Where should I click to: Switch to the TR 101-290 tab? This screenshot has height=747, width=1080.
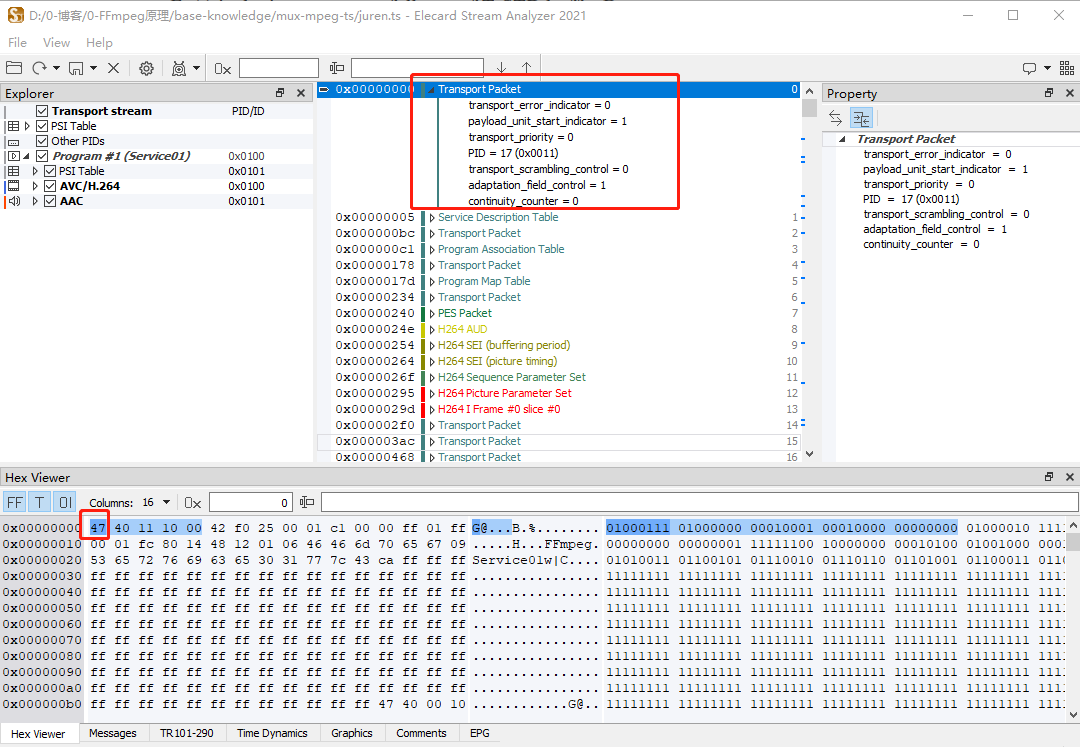click(187, 733)
